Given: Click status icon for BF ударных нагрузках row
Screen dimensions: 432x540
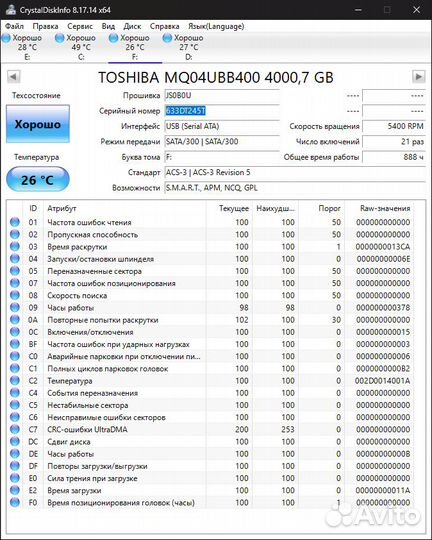Looking at the screenshot, I should pyautogui.click(x=15, y=344).
